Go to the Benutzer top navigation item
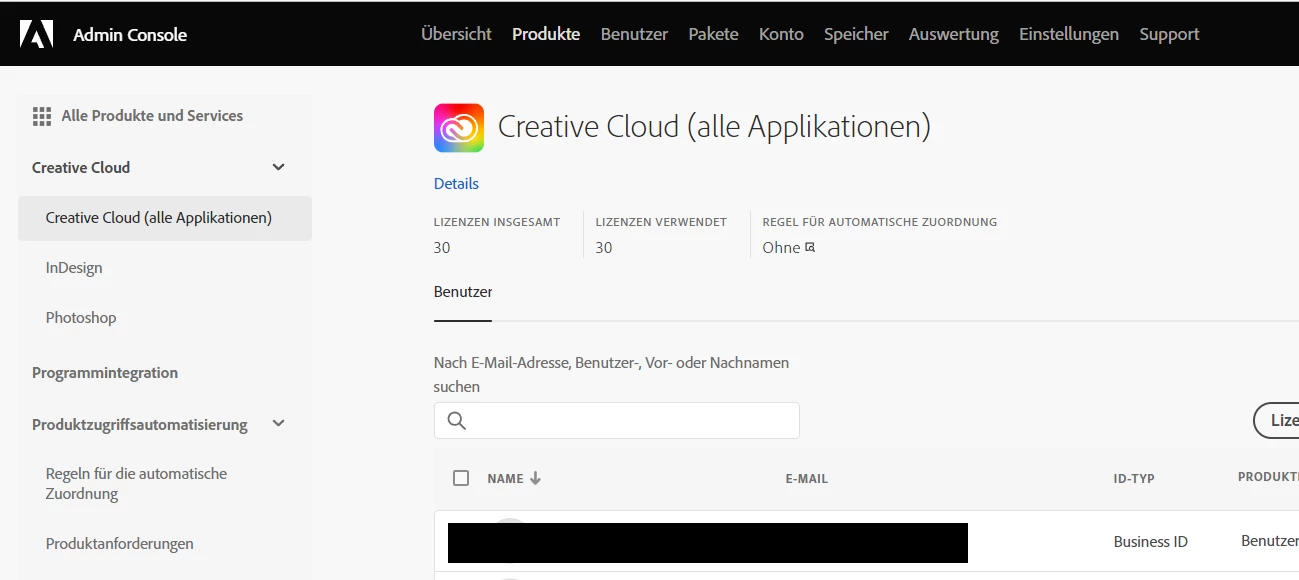Viewport: 1299px width, 580px height. coord(634,34)
